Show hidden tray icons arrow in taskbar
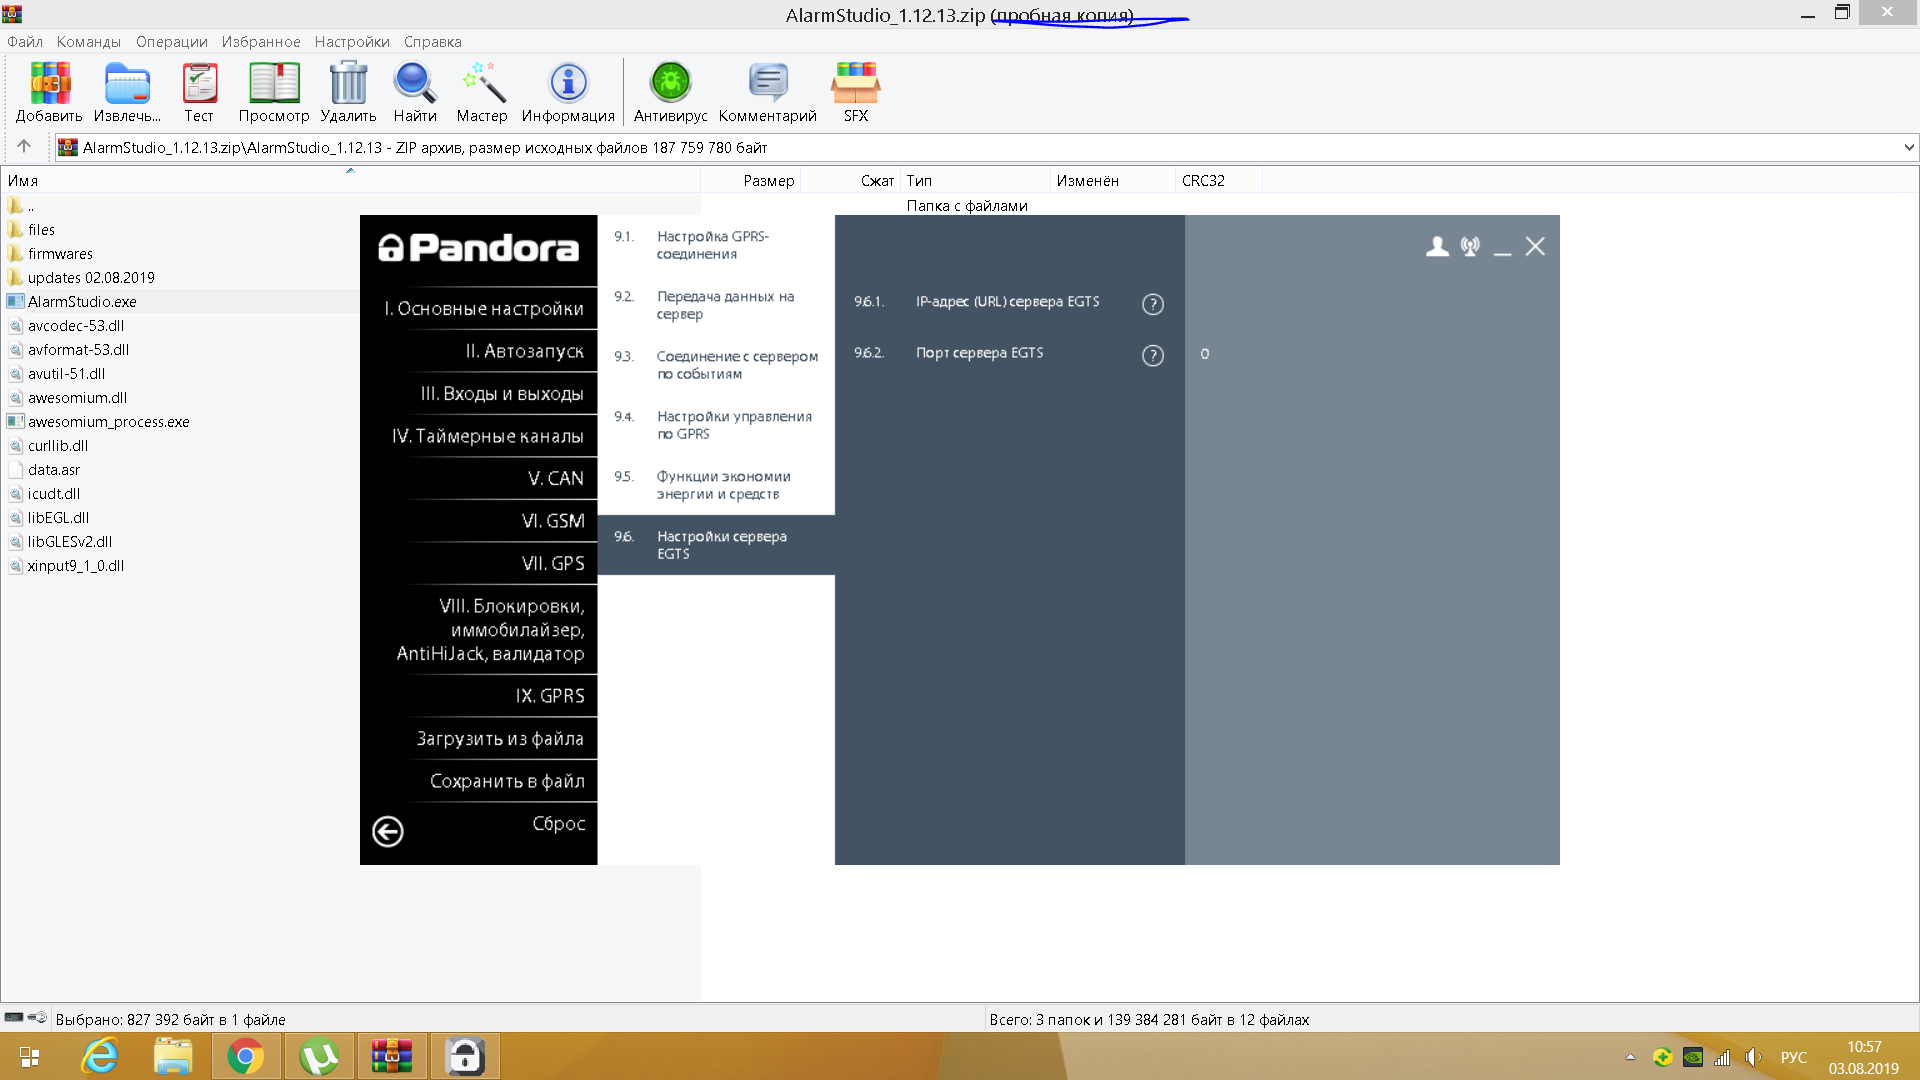The height and width of the screenshot is (1080, 1920). point(1630,1057)
